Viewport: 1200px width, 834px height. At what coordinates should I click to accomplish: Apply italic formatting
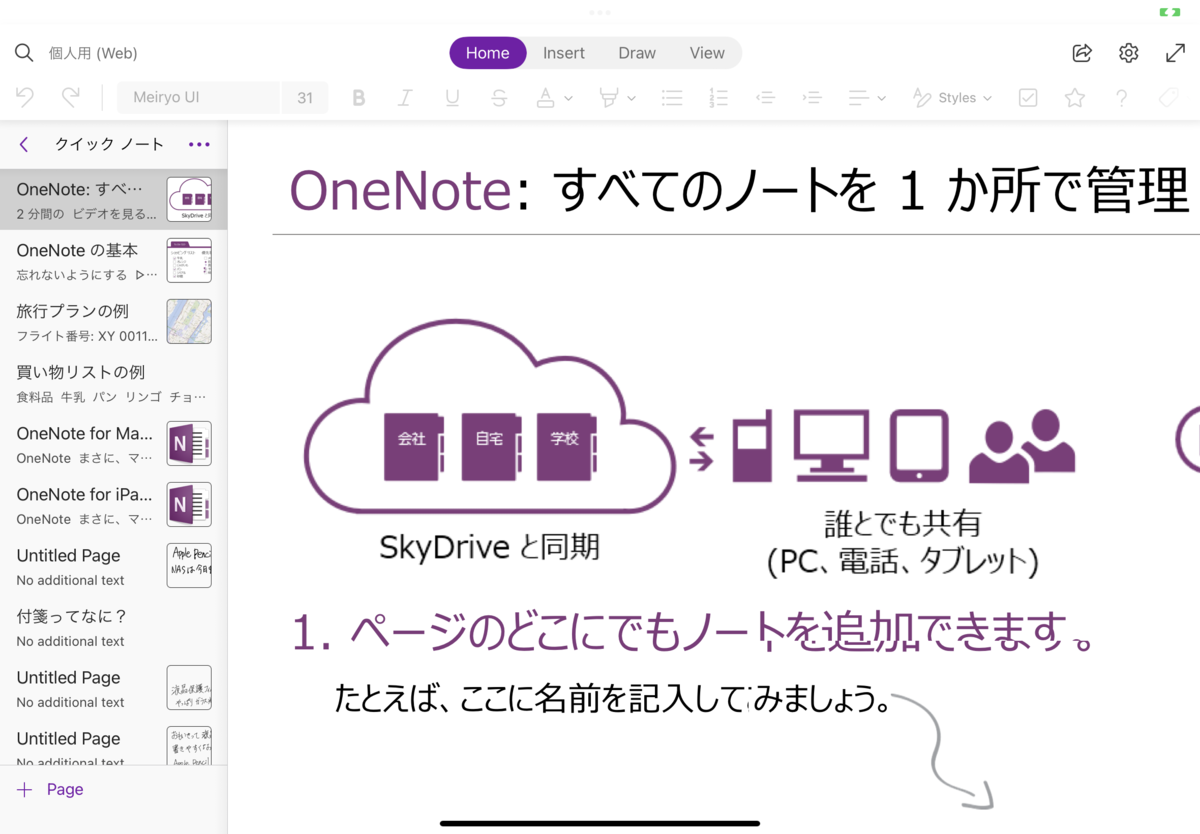405,97
